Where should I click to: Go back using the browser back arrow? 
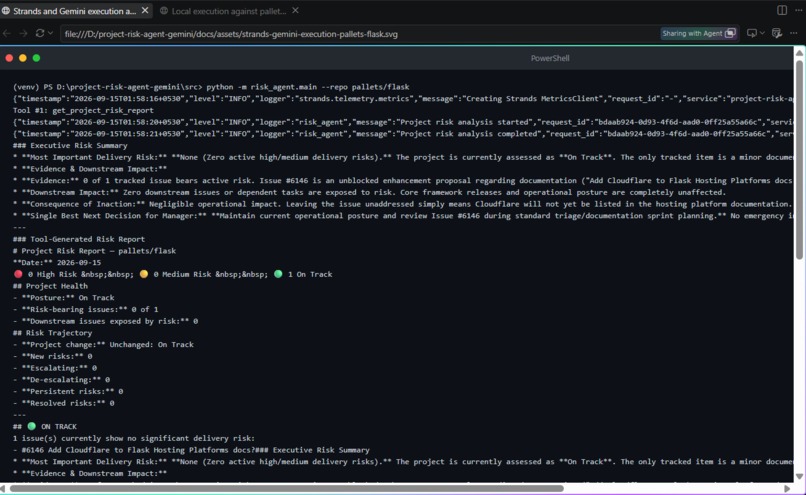(x=7, y=33)
